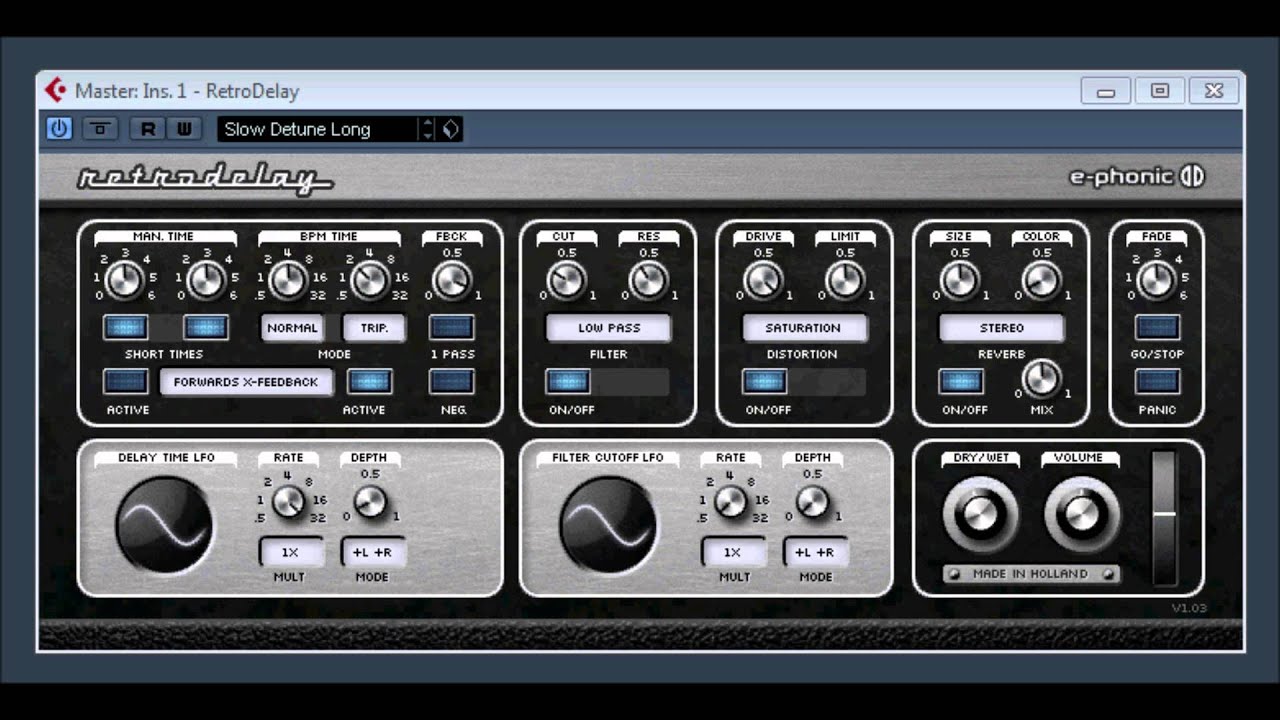1280x720 pixels.
Task: Toggle the plugin power/bypass button
Action: [59, 129]
